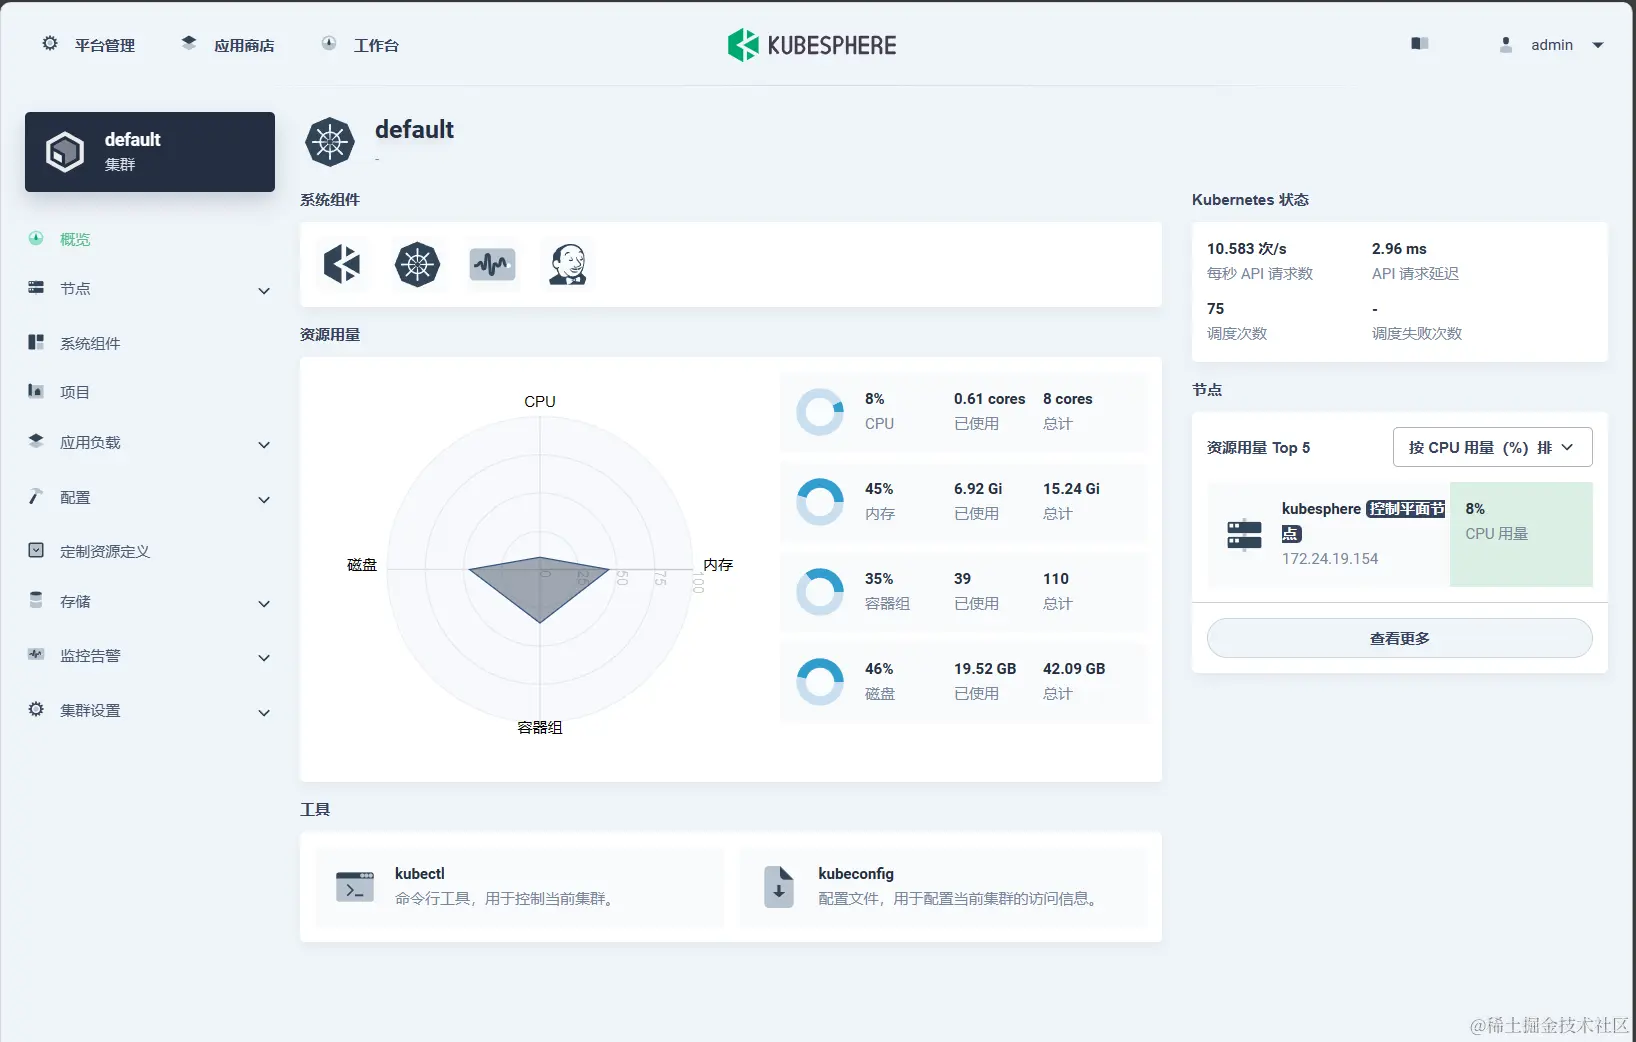The image size is (1636, 1042).
Task: Click the kubesphere node server icon
Action: [1245, 535]
